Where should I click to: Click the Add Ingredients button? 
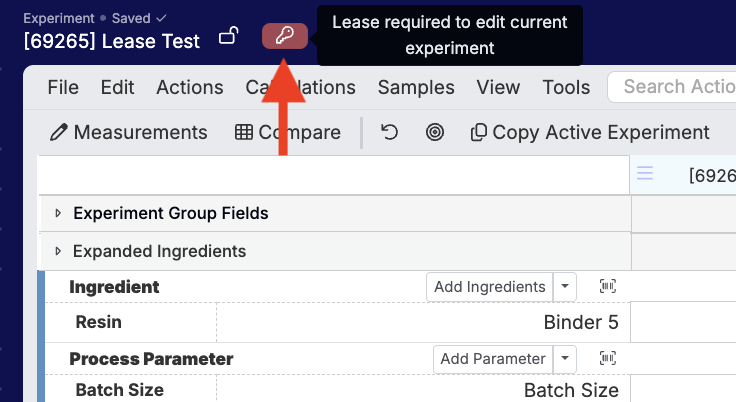(x=490, y=286)
